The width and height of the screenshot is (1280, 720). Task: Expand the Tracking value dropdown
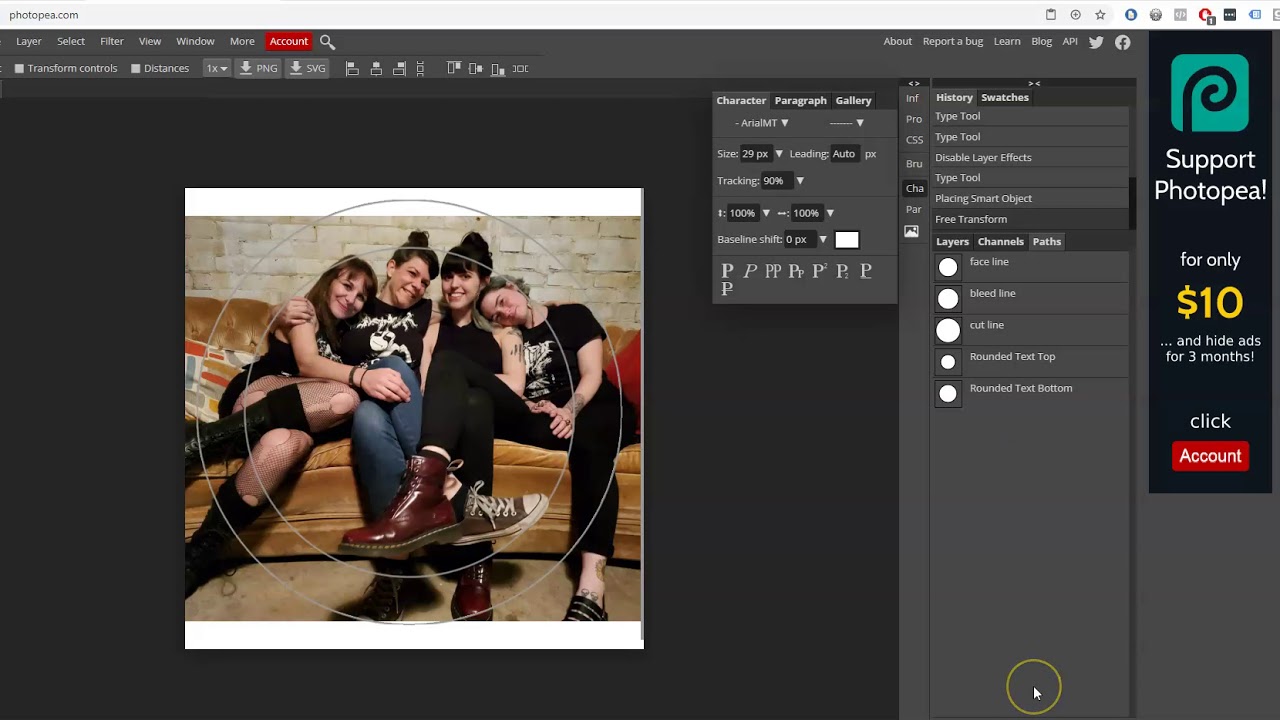pyautogui.click(x=800, y=181)
